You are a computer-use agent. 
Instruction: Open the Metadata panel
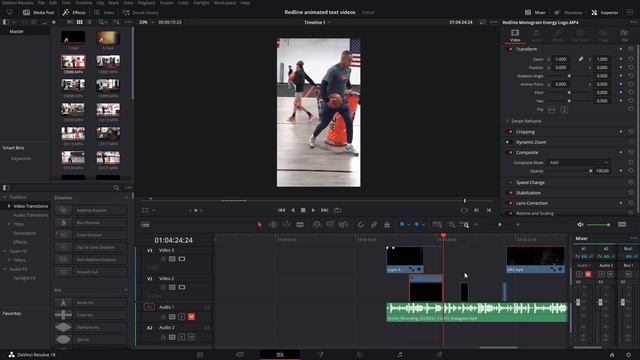point(569,12)
